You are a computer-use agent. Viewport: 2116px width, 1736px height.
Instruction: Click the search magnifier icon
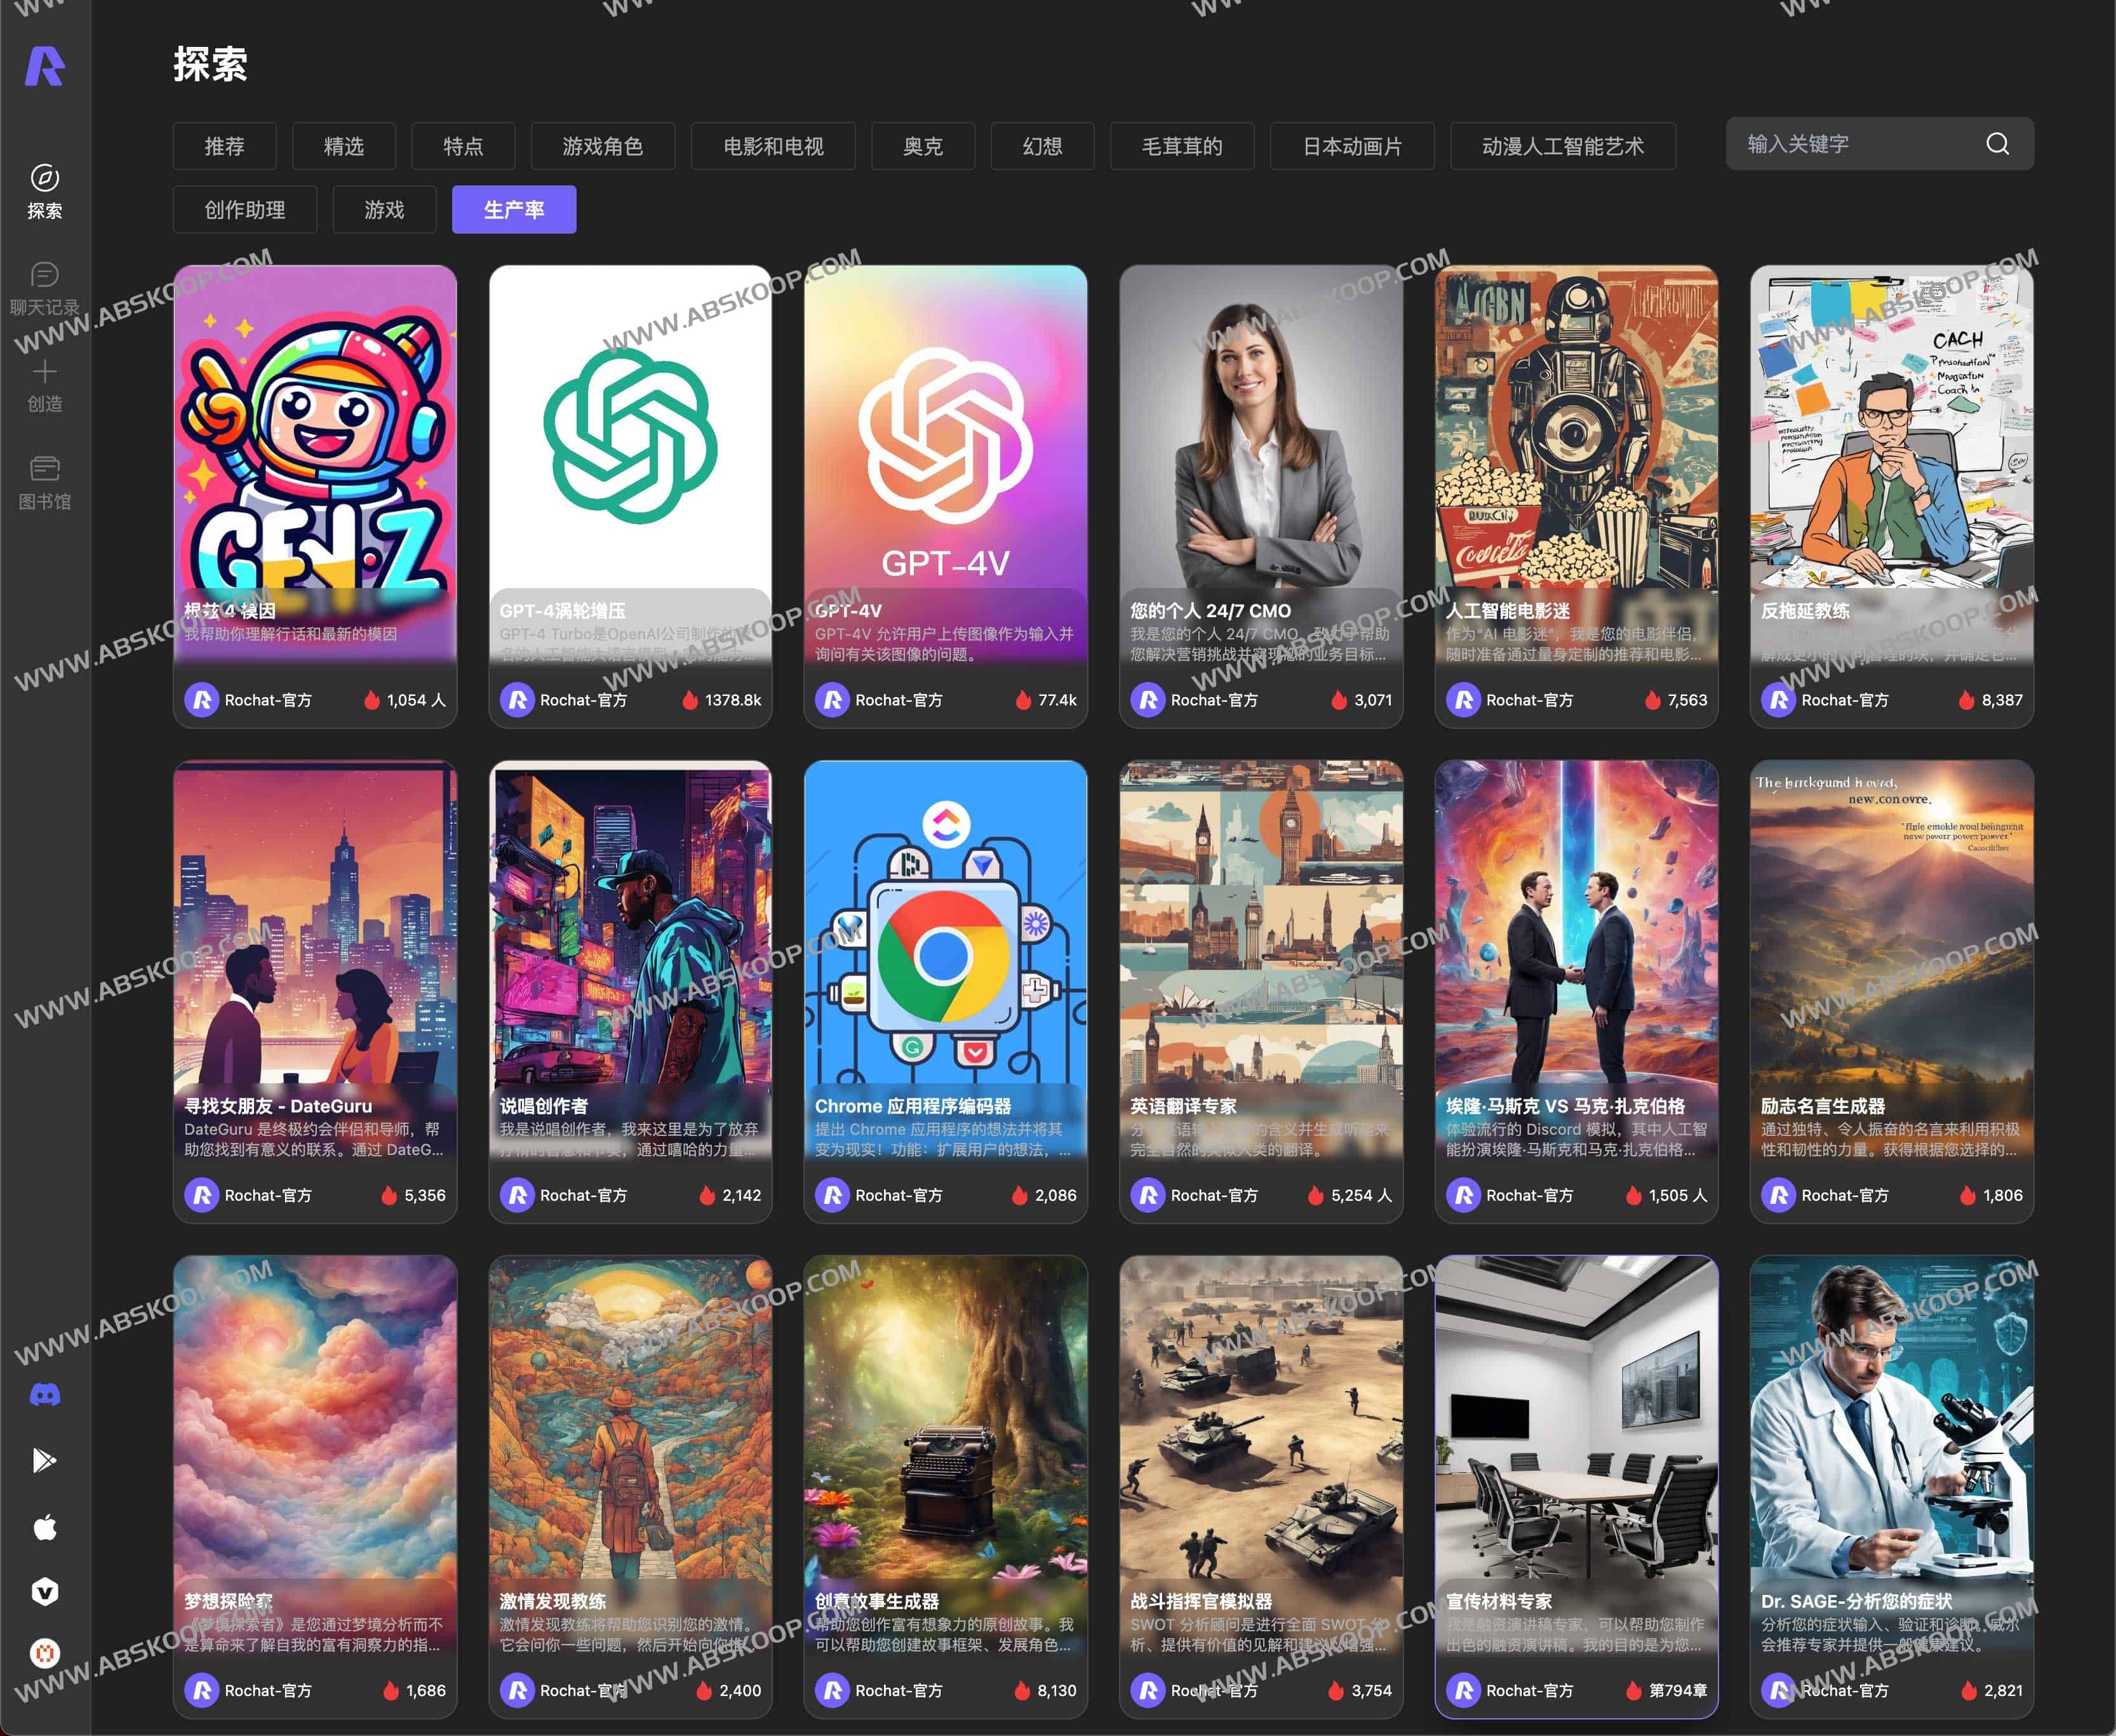pos(1997,144)
